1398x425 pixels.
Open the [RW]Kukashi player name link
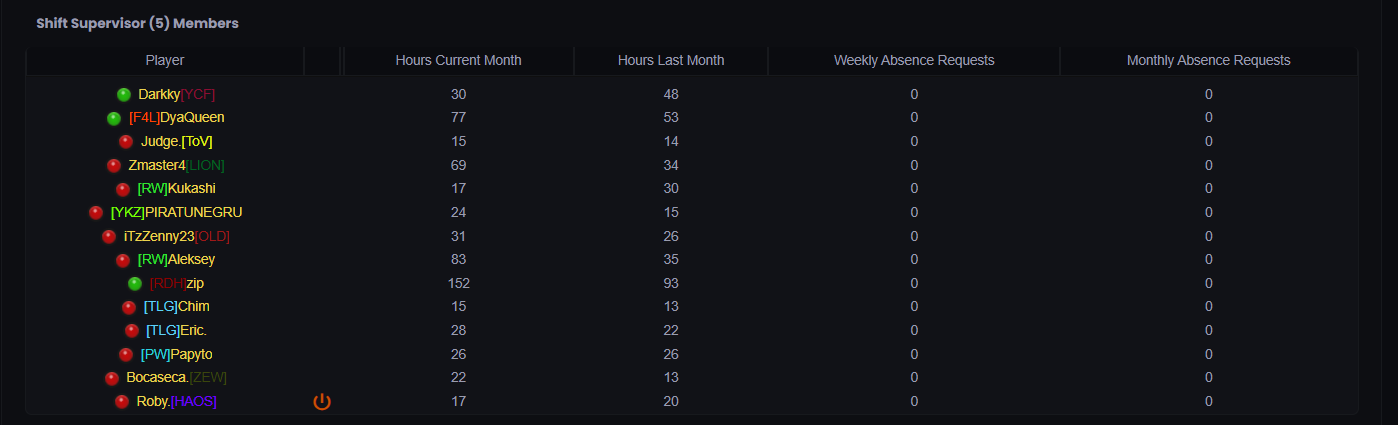click(x=176, y=189)
